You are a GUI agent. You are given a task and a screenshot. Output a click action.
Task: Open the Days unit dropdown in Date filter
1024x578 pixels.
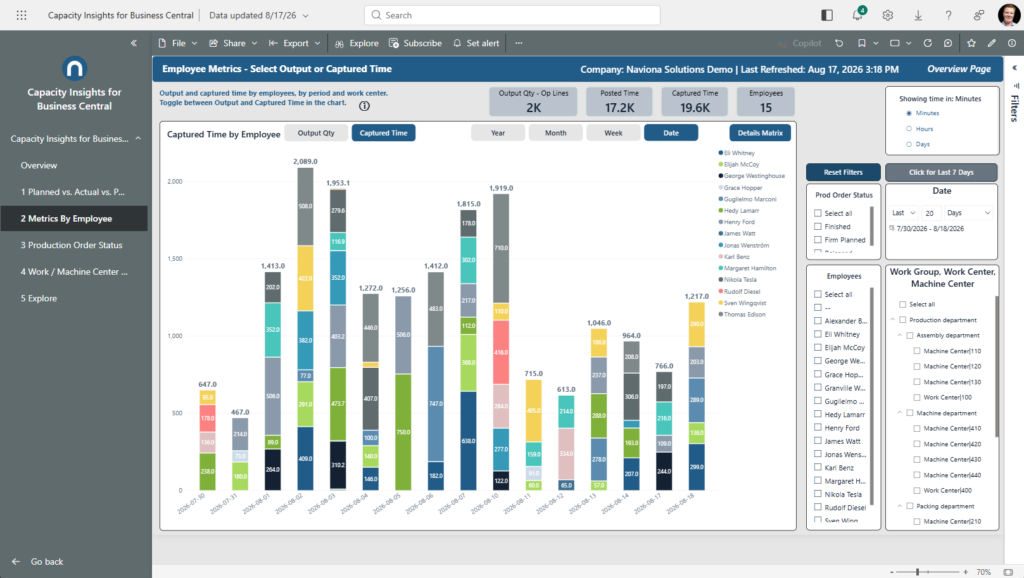(968, 213)
